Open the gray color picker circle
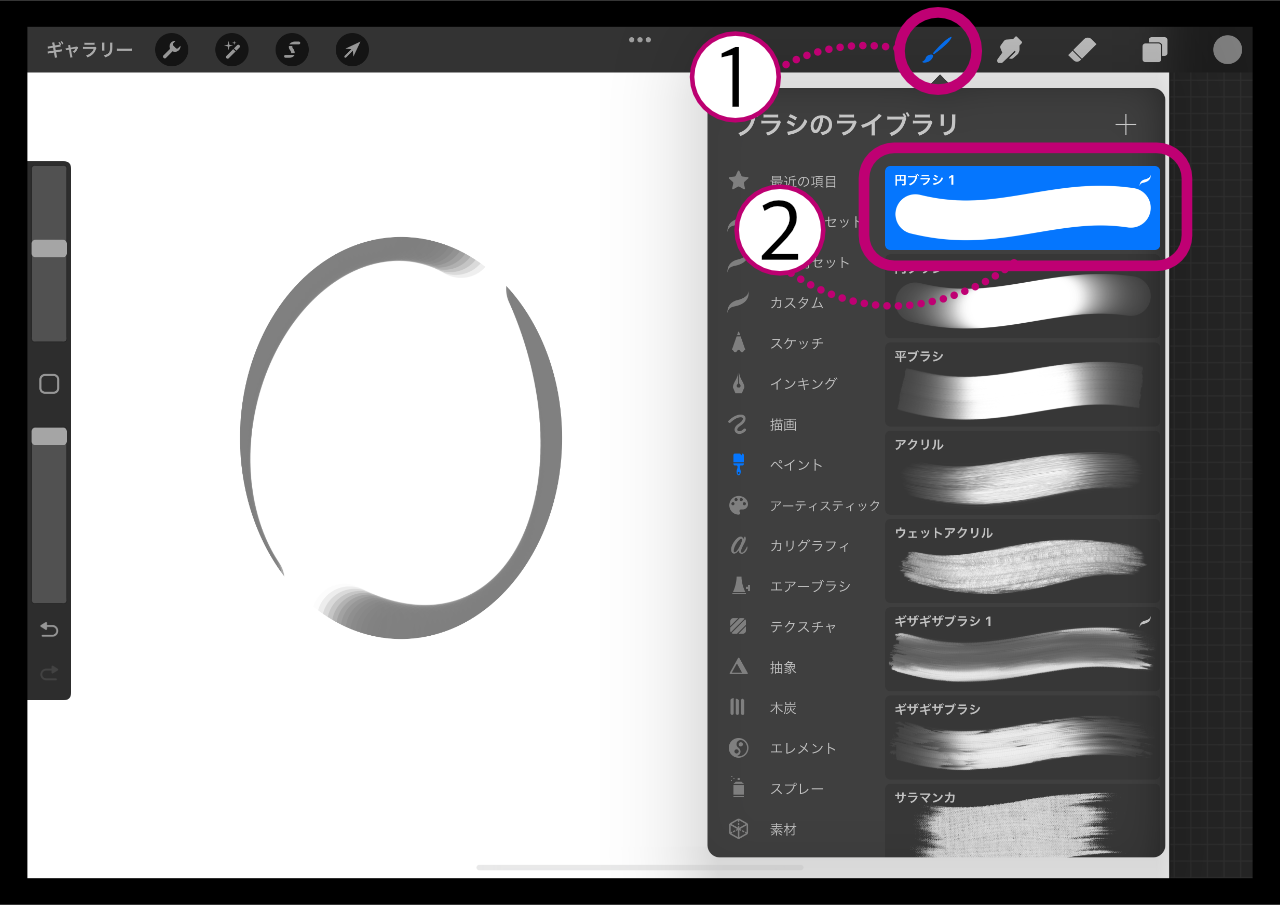The height and width of the screenshot is (905, 1280). point(1227,49)
